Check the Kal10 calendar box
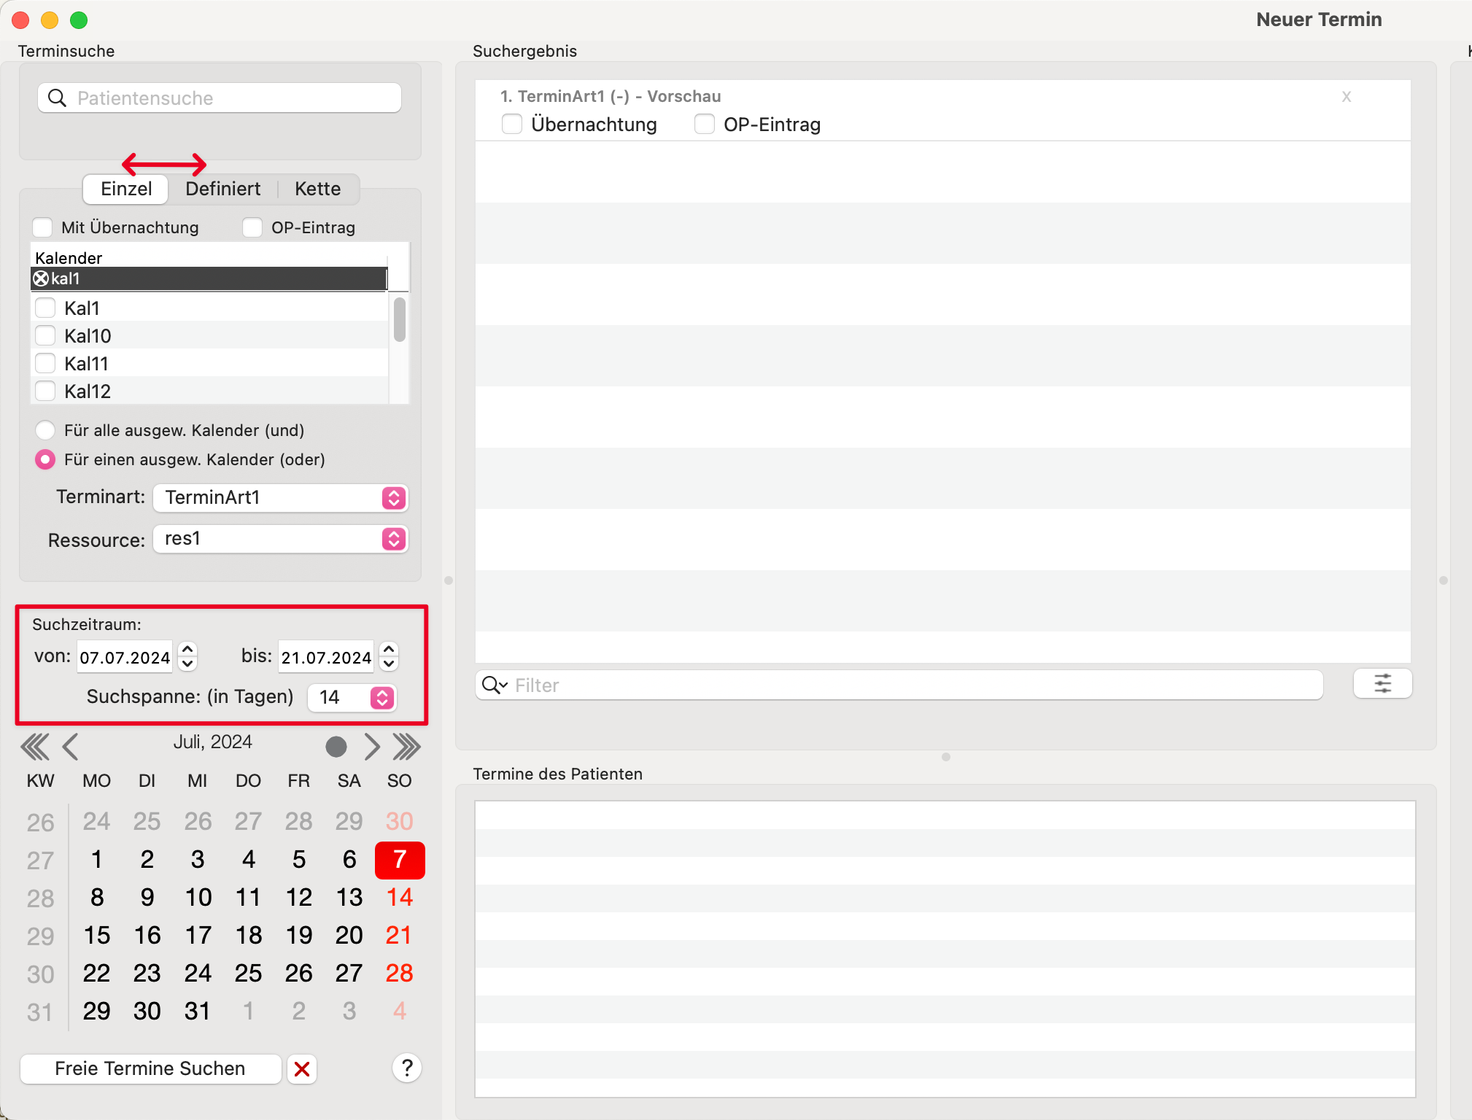This screenshot has width=1472, height=1120. [x=45, y=336]
